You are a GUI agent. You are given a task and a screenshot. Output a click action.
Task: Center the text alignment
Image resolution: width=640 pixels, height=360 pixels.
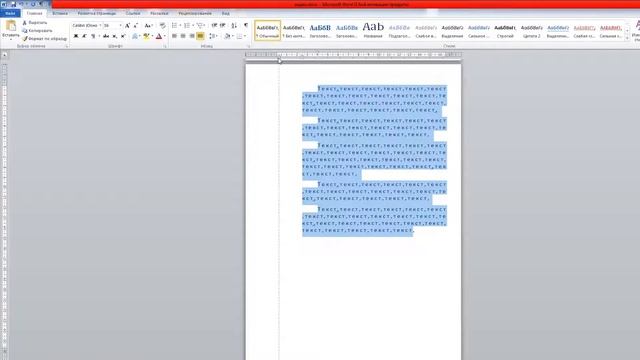(x=183, y=36)
